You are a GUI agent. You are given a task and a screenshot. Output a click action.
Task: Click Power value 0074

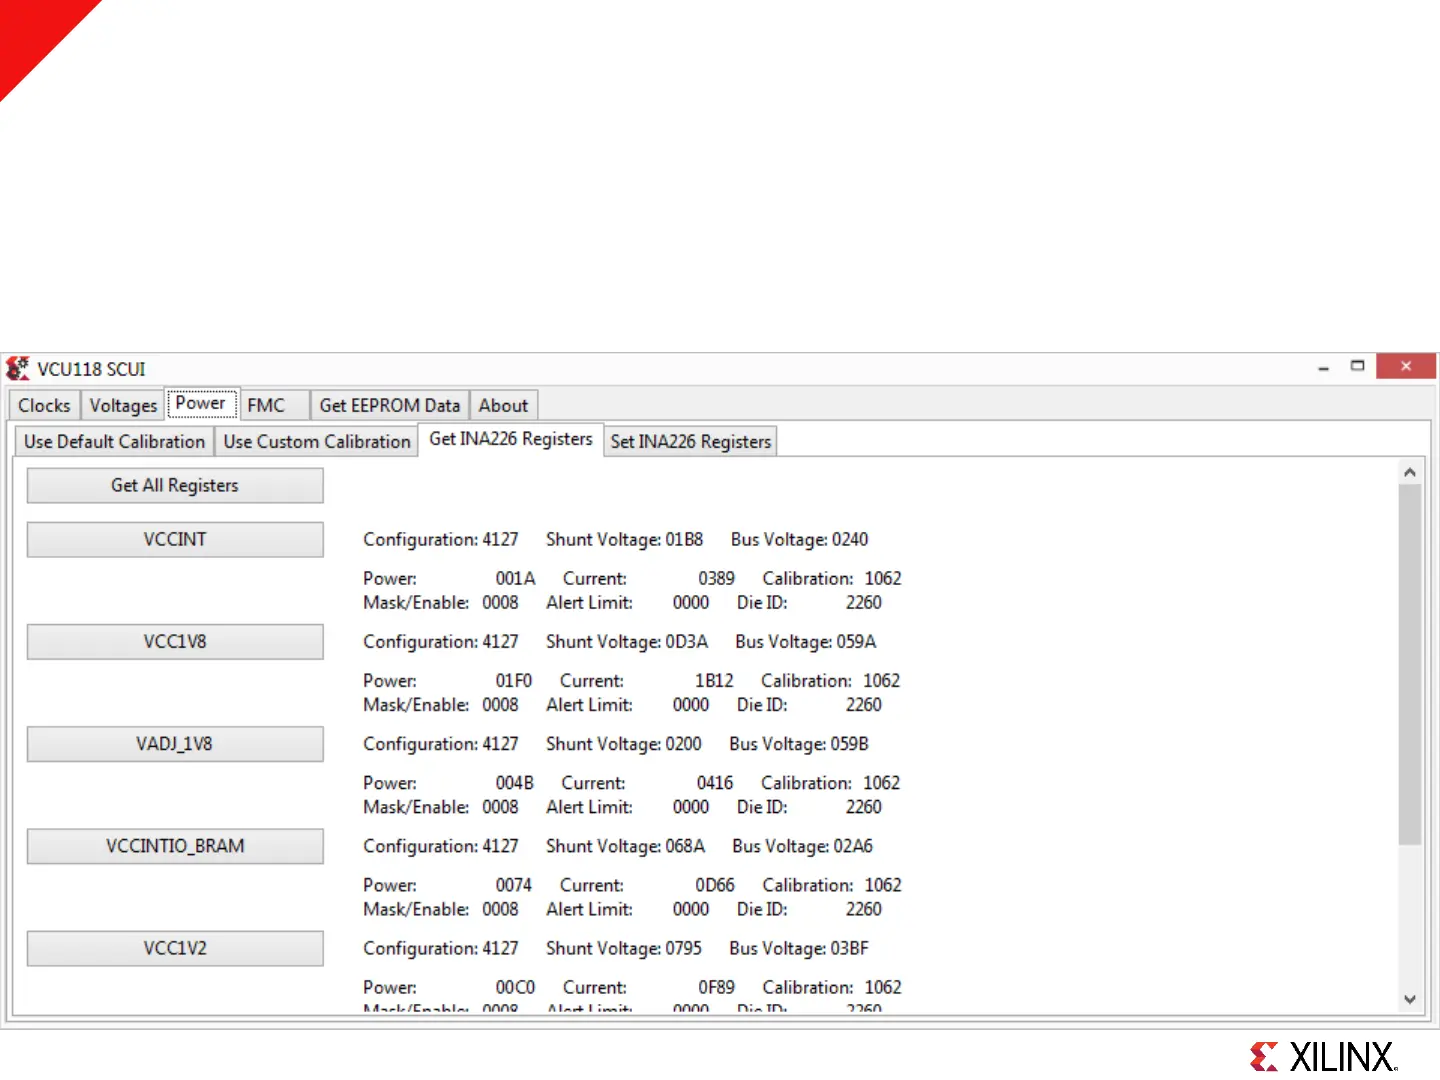point(514,885)
